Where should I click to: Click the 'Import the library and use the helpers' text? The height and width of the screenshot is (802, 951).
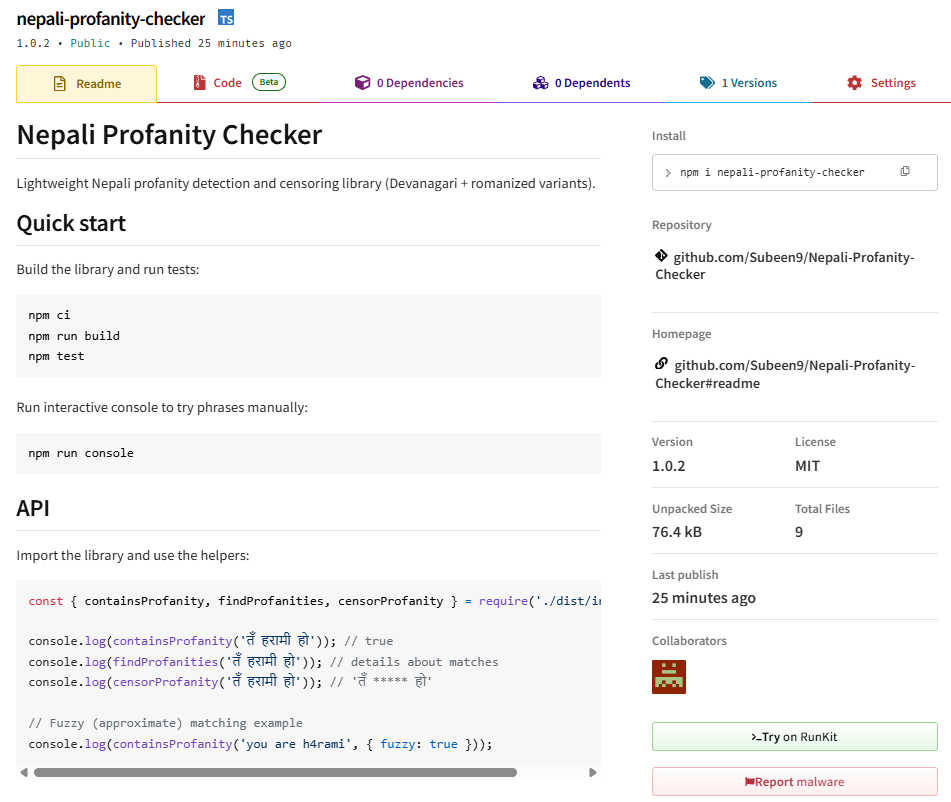pos(133,556)
